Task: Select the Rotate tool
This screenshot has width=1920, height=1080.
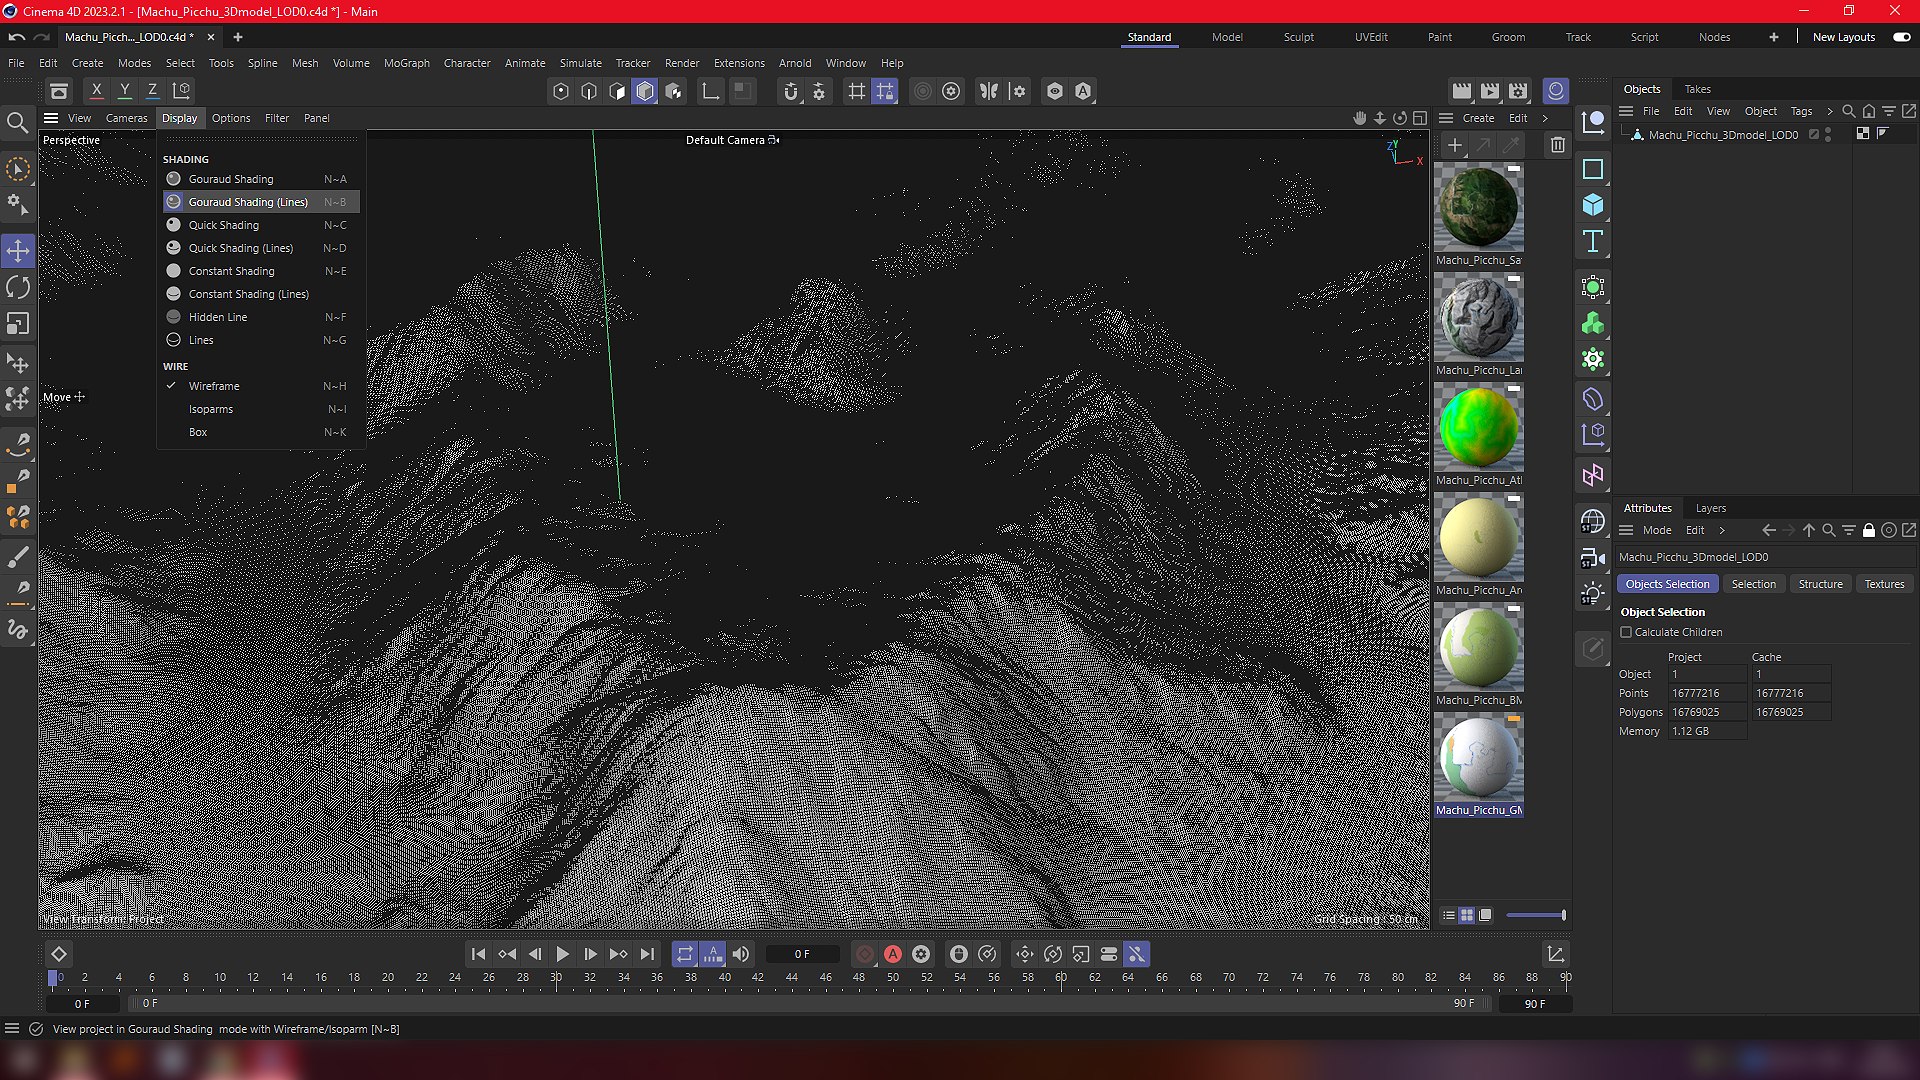Action: pos(18,288)
